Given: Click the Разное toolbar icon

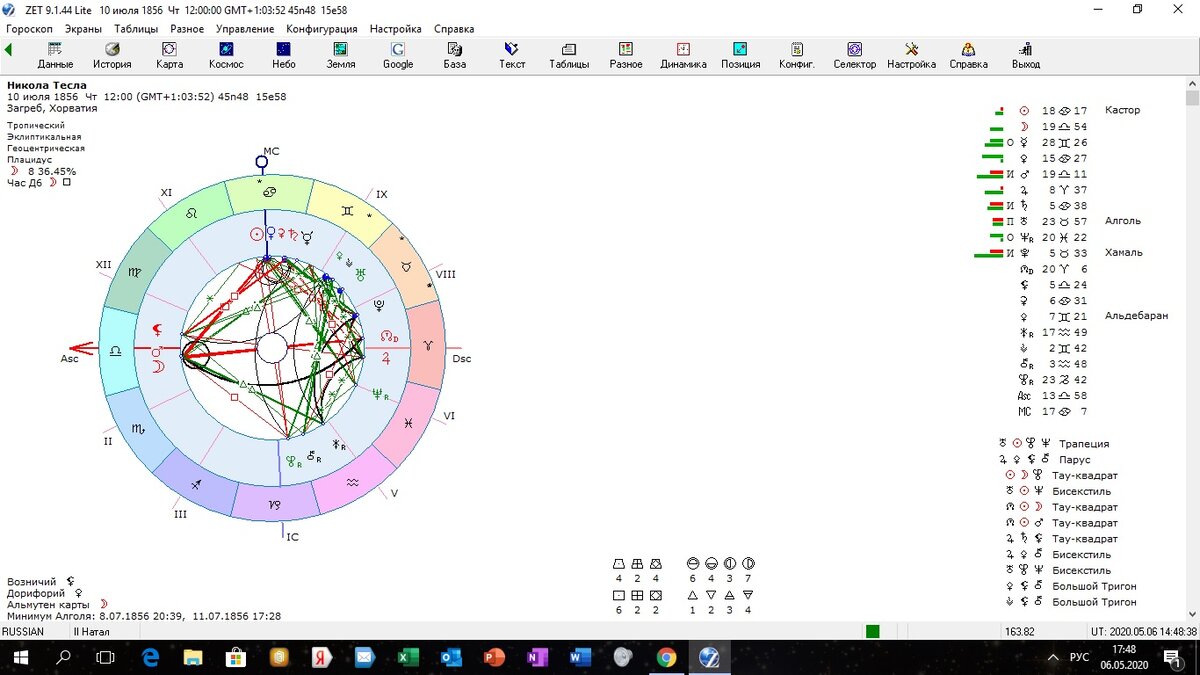Looking at the screenshot, I should (x=626, y=55).
